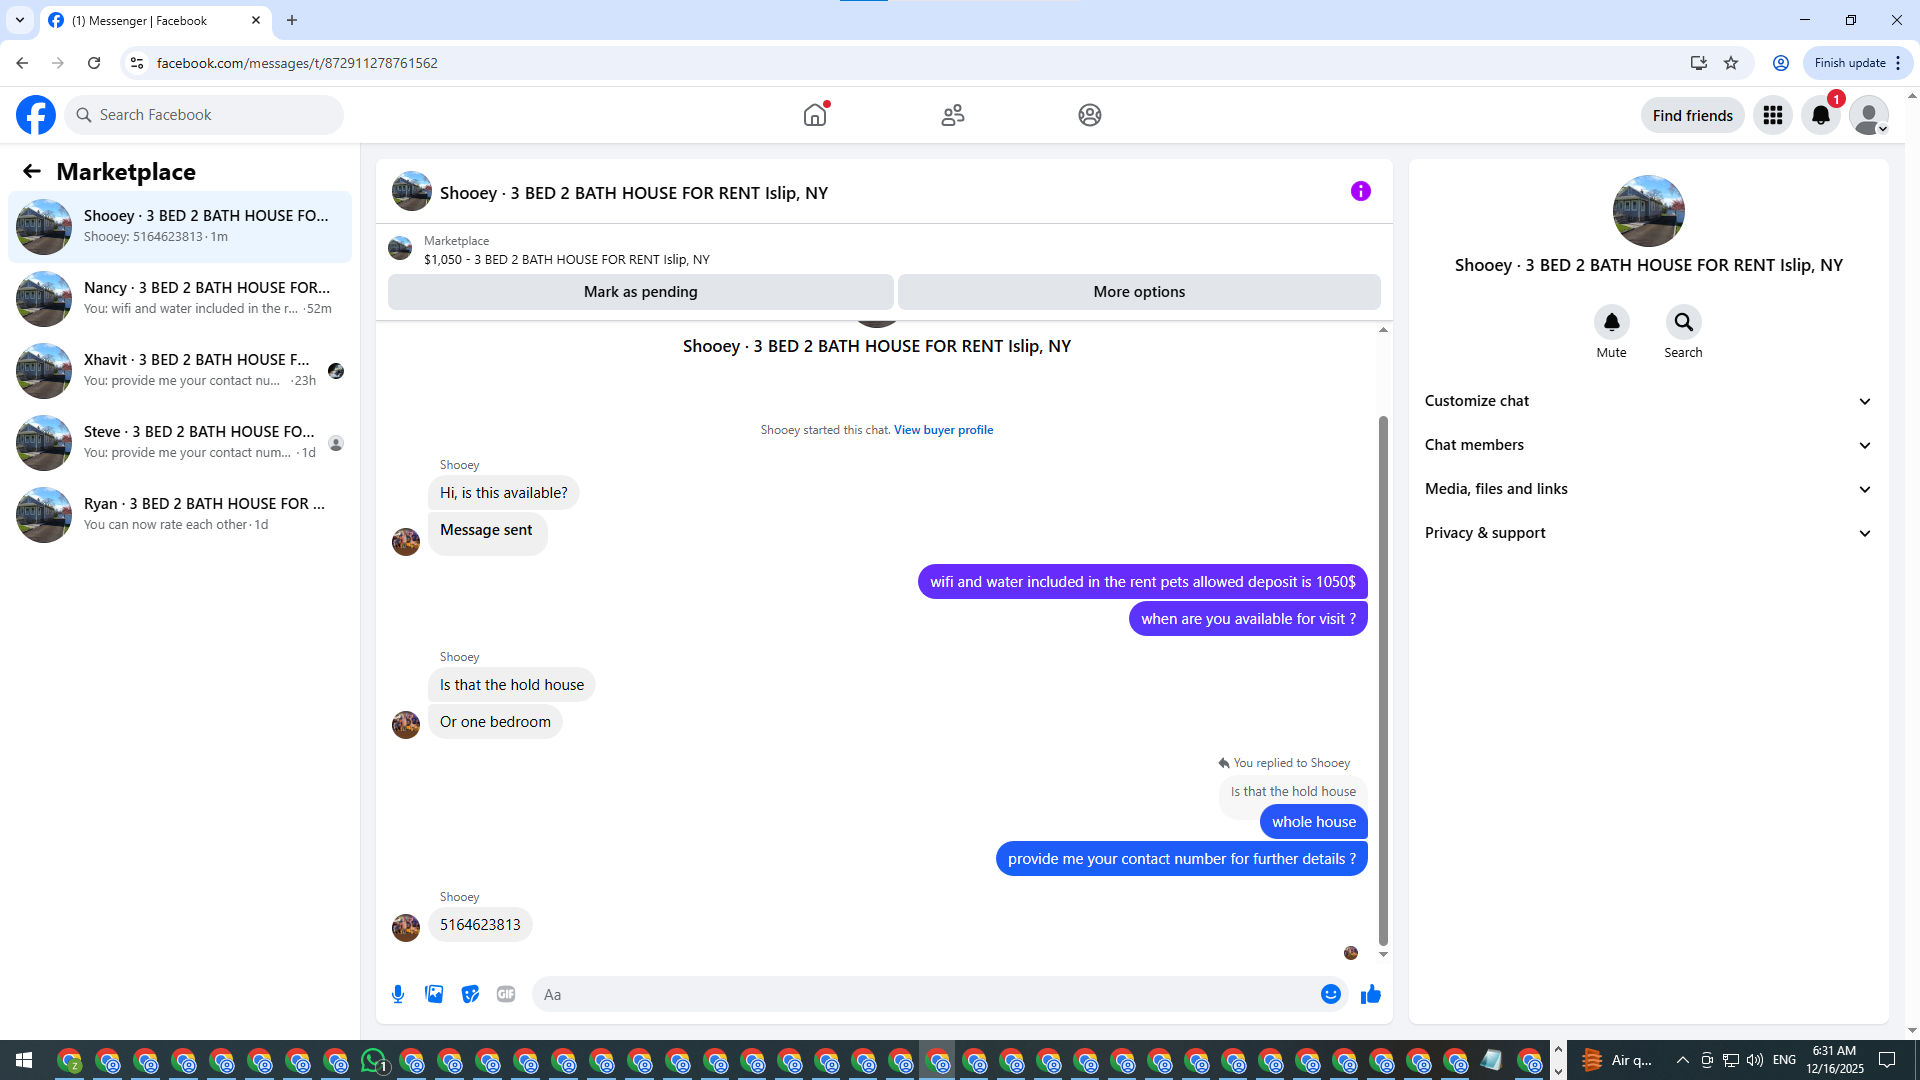This screenshot has width=1920, height=1080.
Task: Open a new browser tab
Action: pos(292,20)
